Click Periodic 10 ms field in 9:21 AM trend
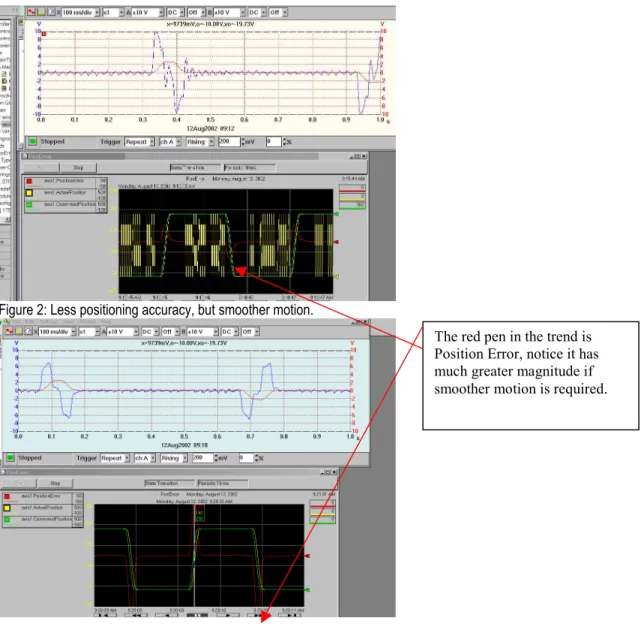 [x=223, y=483]
